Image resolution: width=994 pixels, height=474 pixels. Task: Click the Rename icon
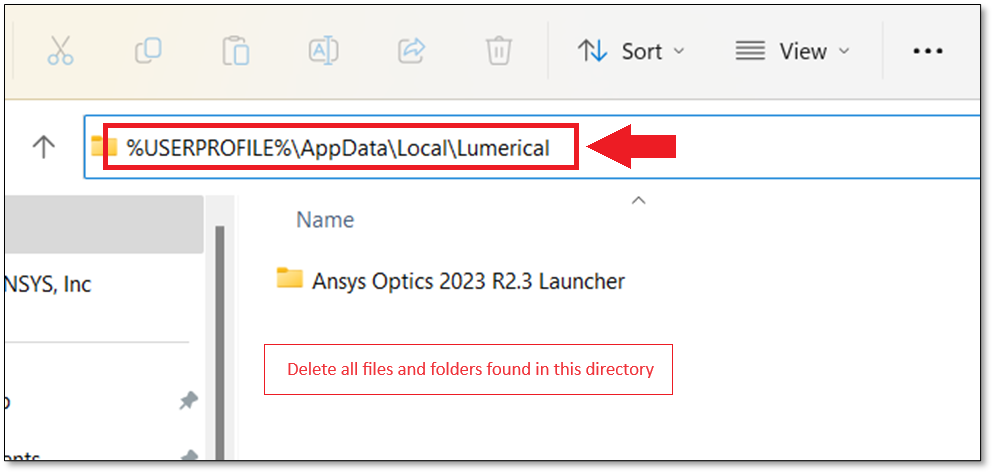click(323, 51)
